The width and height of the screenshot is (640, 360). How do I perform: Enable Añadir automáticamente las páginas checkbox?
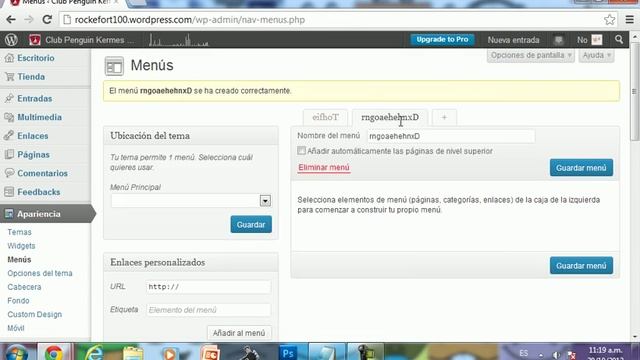click(301, 151)
